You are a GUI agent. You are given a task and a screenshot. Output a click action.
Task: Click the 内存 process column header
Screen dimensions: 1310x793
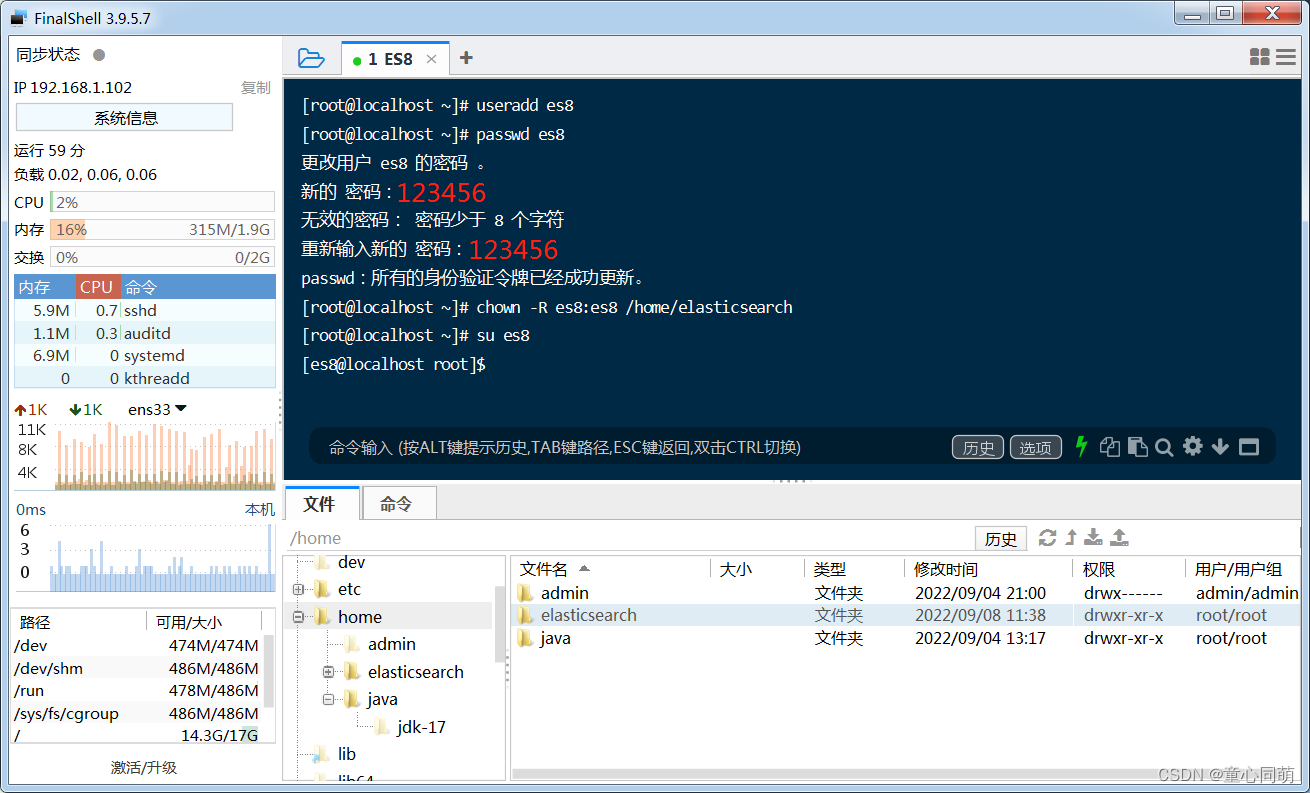45,287
